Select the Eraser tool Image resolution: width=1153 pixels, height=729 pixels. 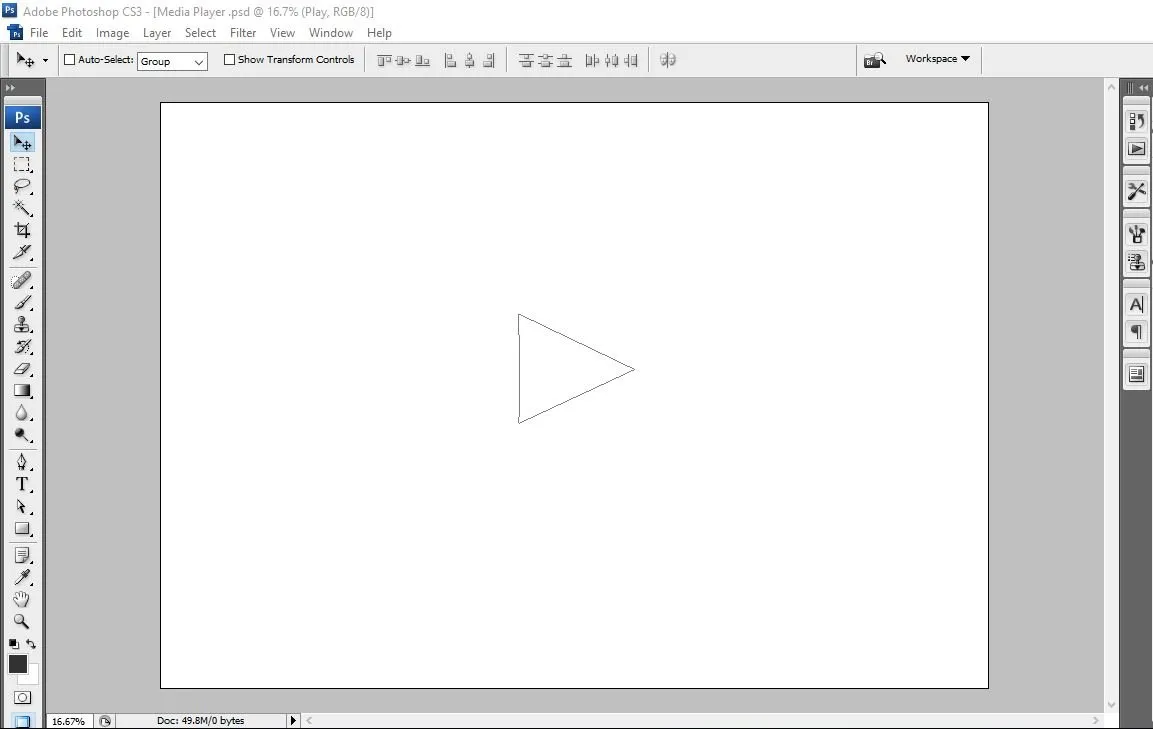tap(22, 369)
